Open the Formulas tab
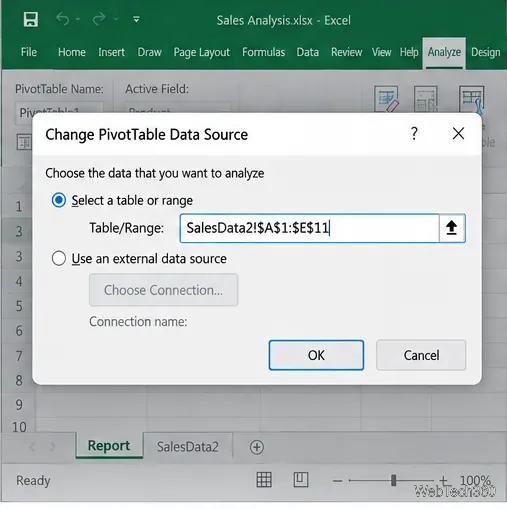 click(263, 52)
